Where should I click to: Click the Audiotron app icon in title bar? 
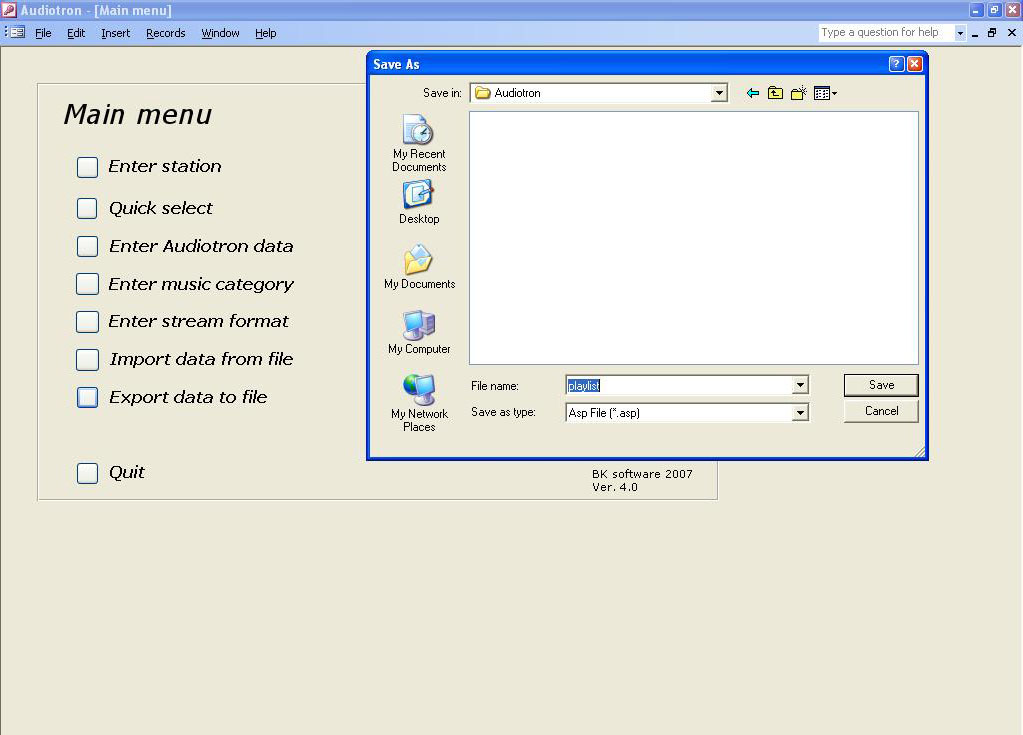tap(9, 10)
